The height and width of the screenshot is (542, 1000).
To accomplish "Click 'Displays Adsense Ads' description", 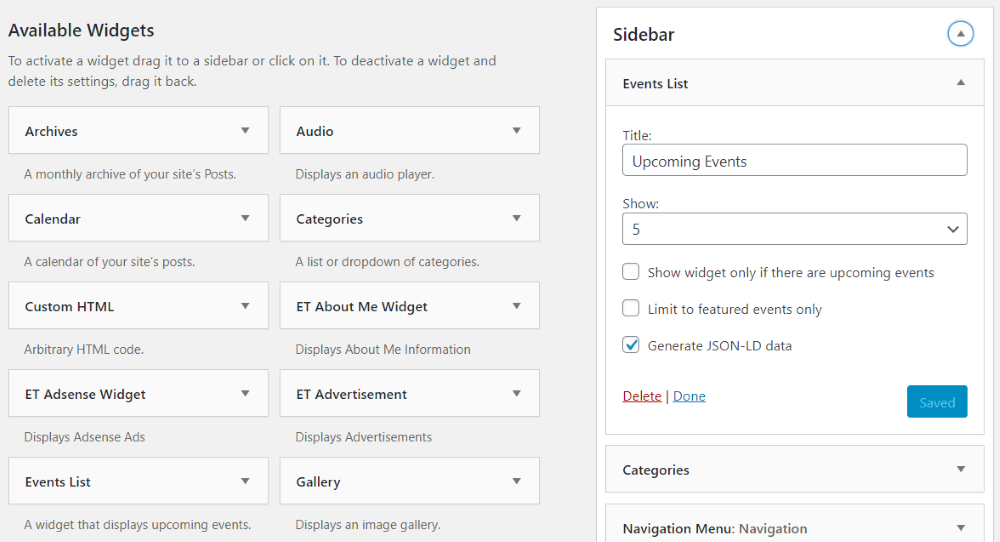I will point(84,437).
